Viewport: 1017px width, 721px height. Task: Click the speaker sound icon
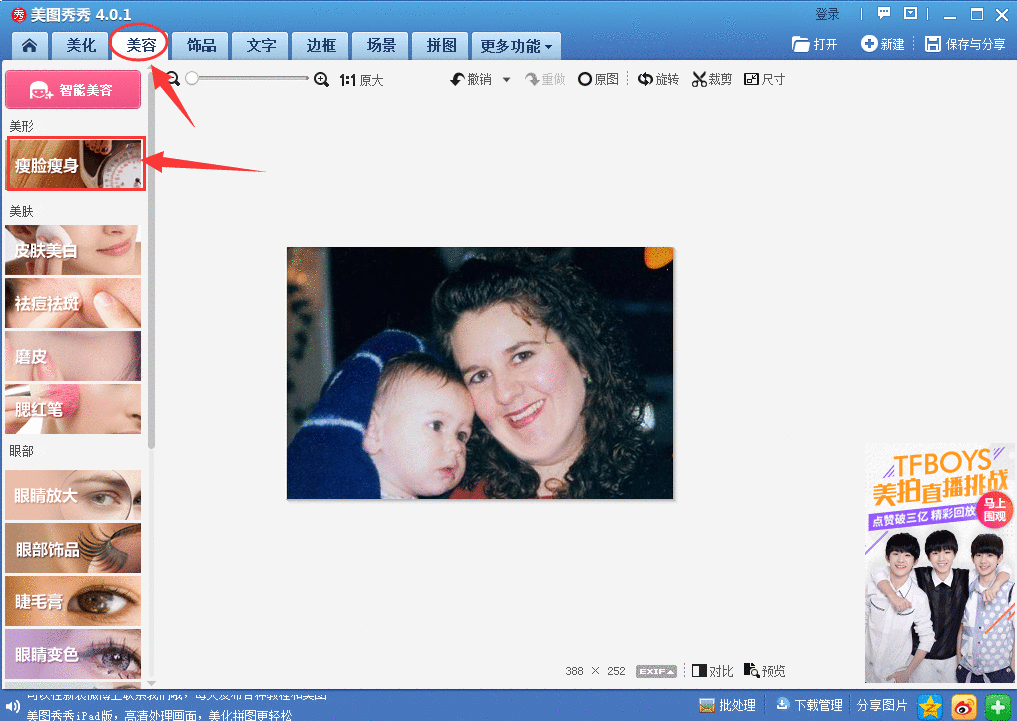(x=12, y=706)
